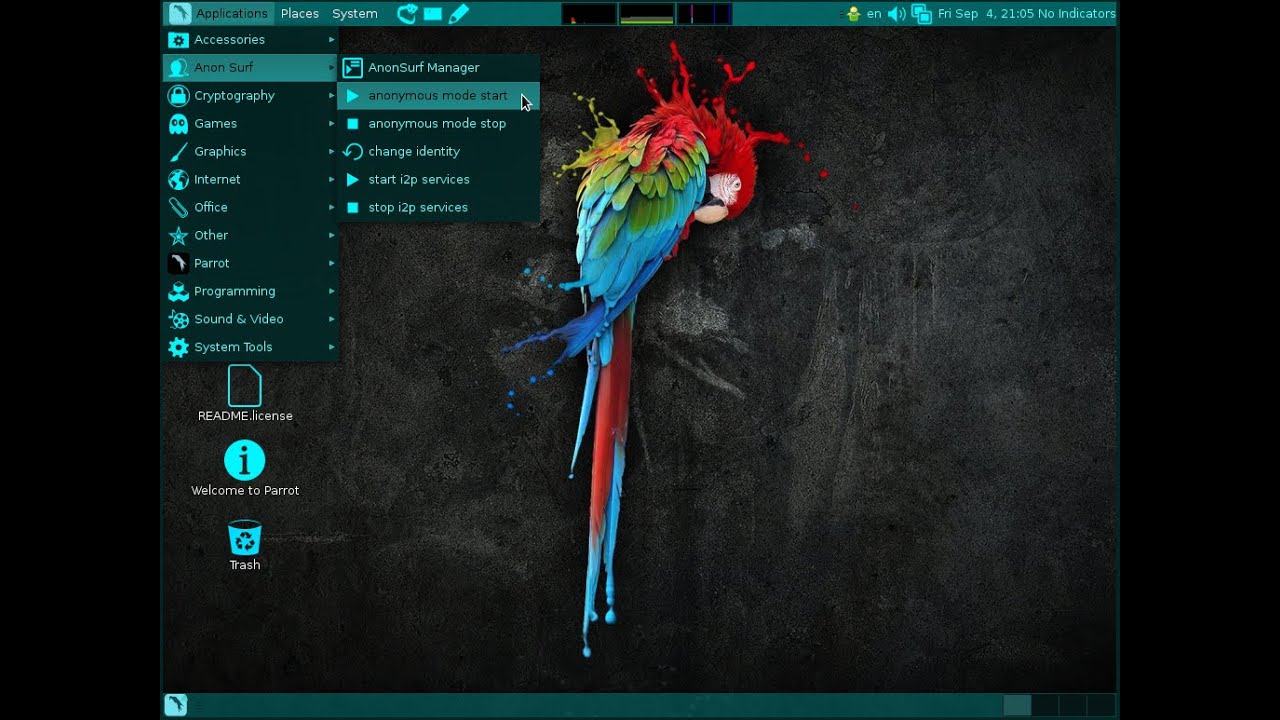Launch the browser icon in top panel

click(x=407, y=14)
